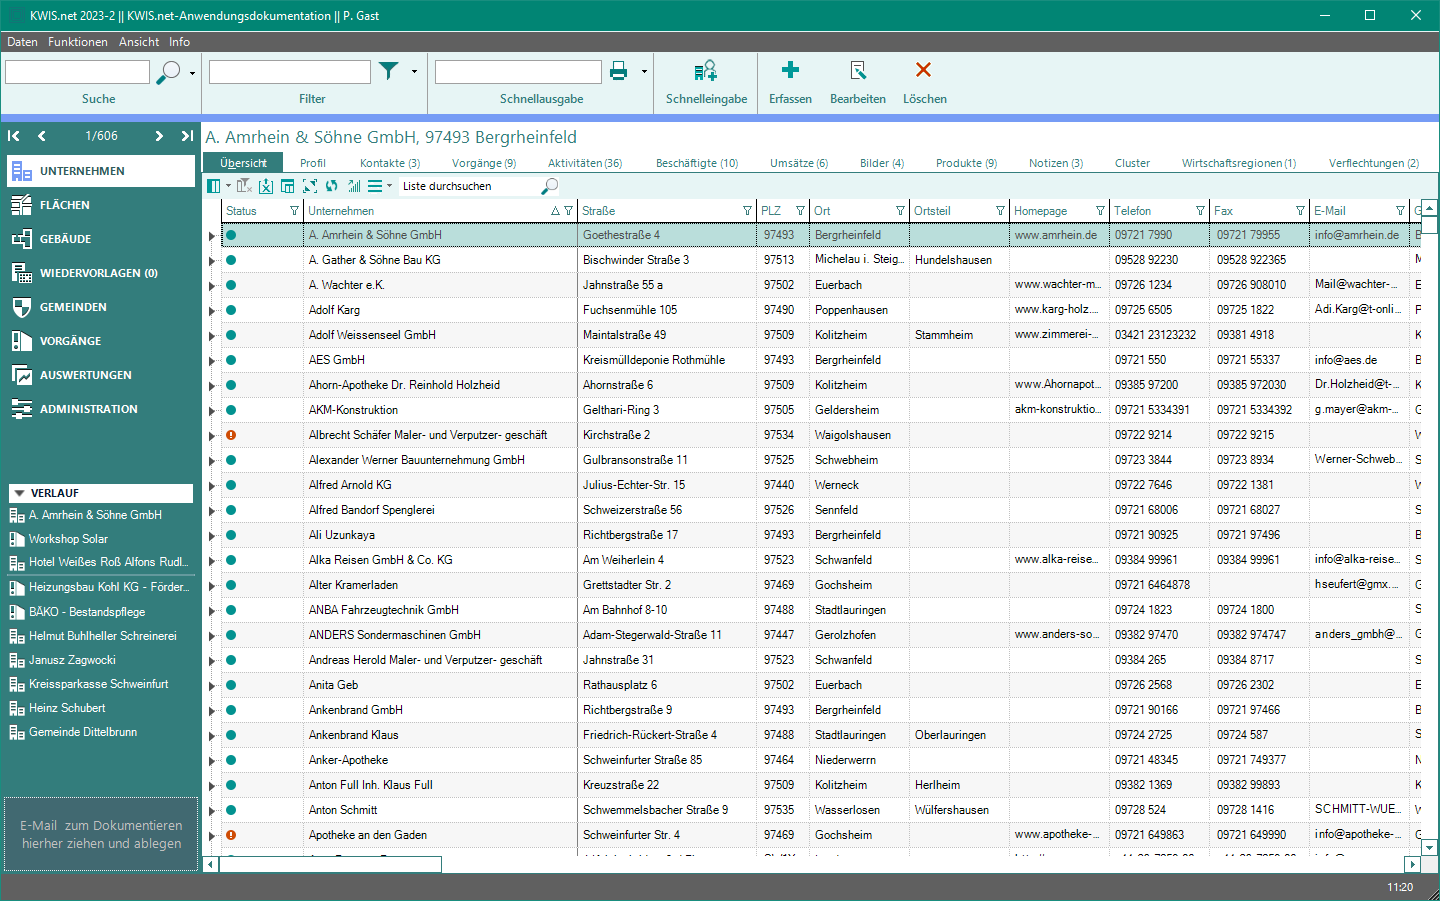Click Bearbeiten edit icon
The width and height of the screenshot is (1440, 901).
(858, 70)
